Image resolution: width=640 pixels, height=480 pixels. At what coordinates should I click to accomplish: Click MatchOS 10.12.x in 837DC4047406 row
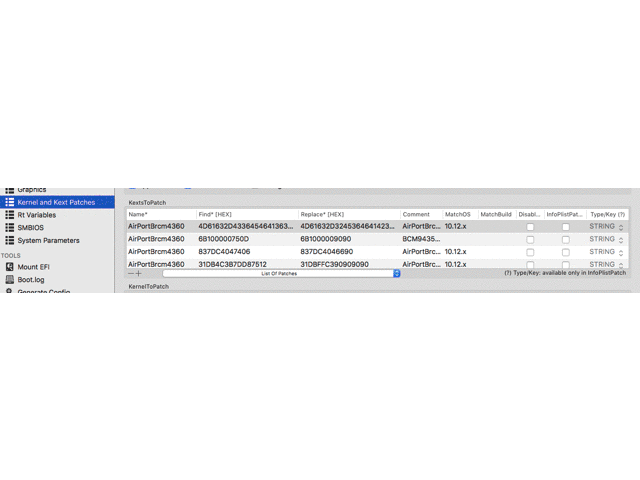coord(456,251)
